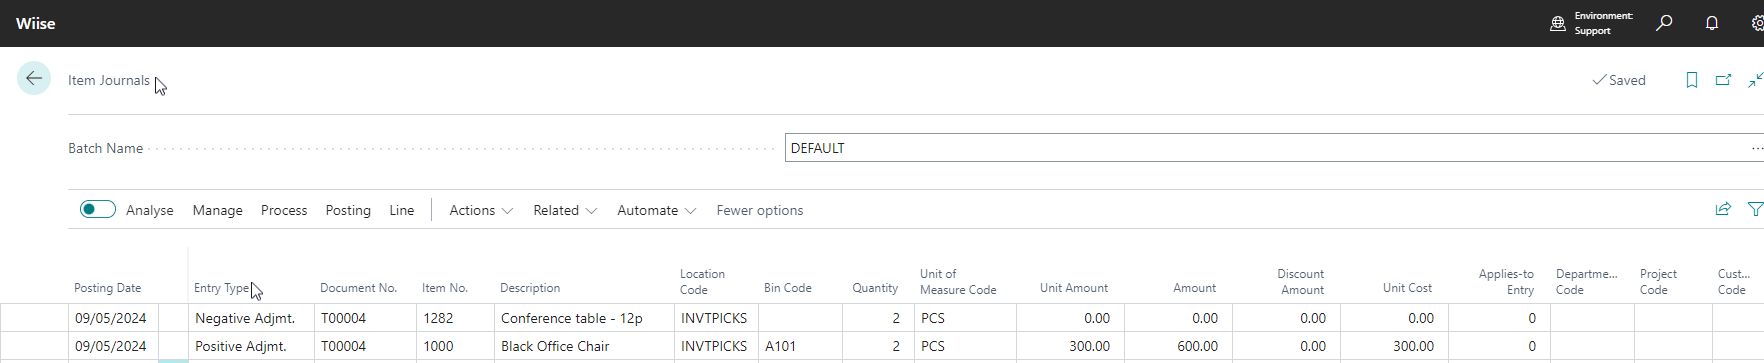Expand the Actions dropdown menu
Viewport: 1764px width, 363px height.
point(481,210)
